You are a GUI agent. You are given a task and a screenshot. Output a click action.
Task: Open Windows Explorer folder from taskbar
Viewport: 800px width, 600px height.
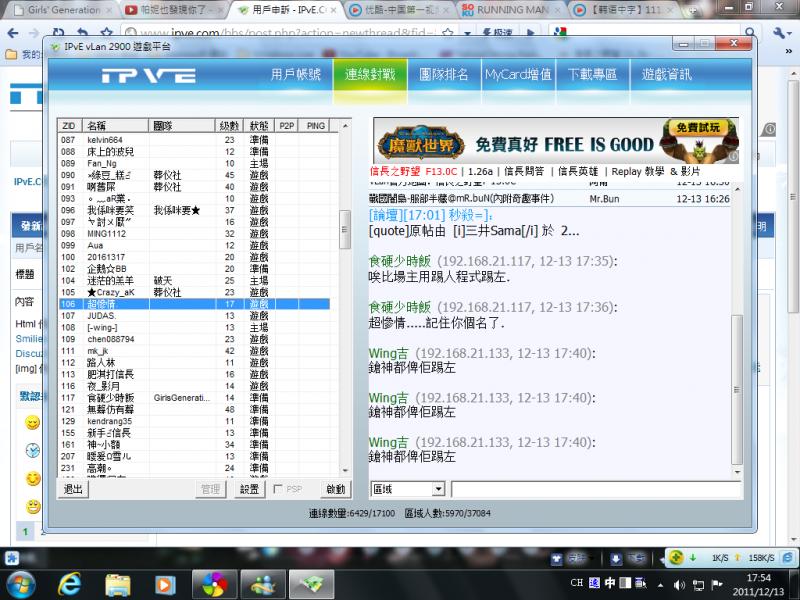pyautogui.click(x=118, y=585)
